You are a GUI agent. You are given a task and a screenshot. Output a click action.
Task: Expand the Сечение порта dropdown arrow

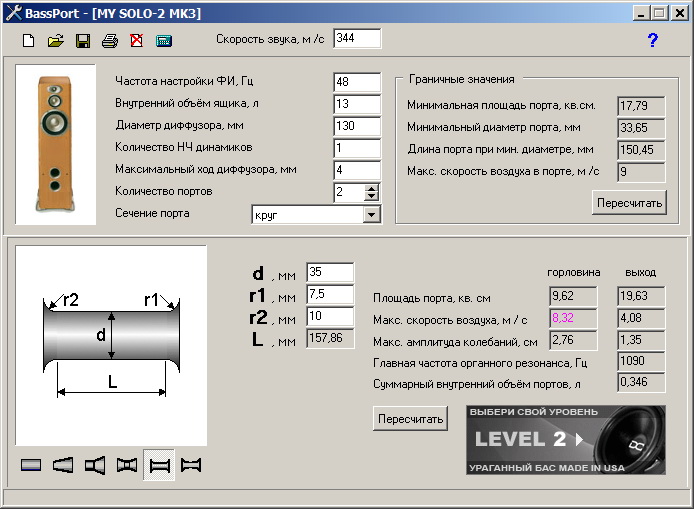[x=371, y=215]
